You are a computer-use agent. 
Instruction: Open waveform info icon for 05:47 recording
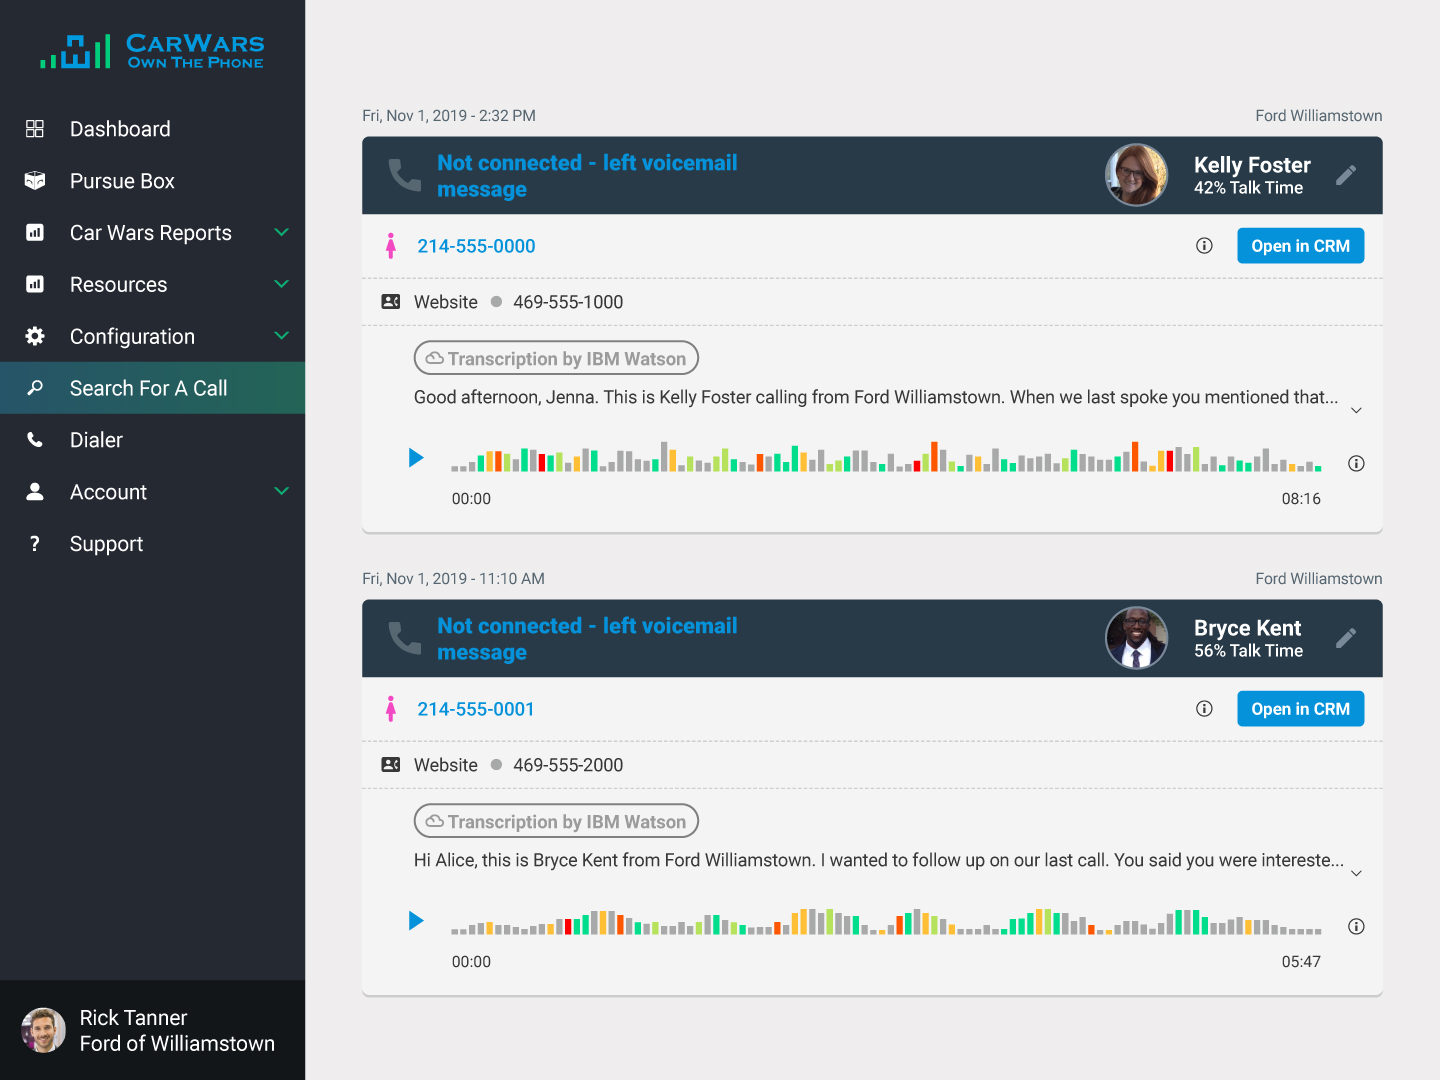1356,926
